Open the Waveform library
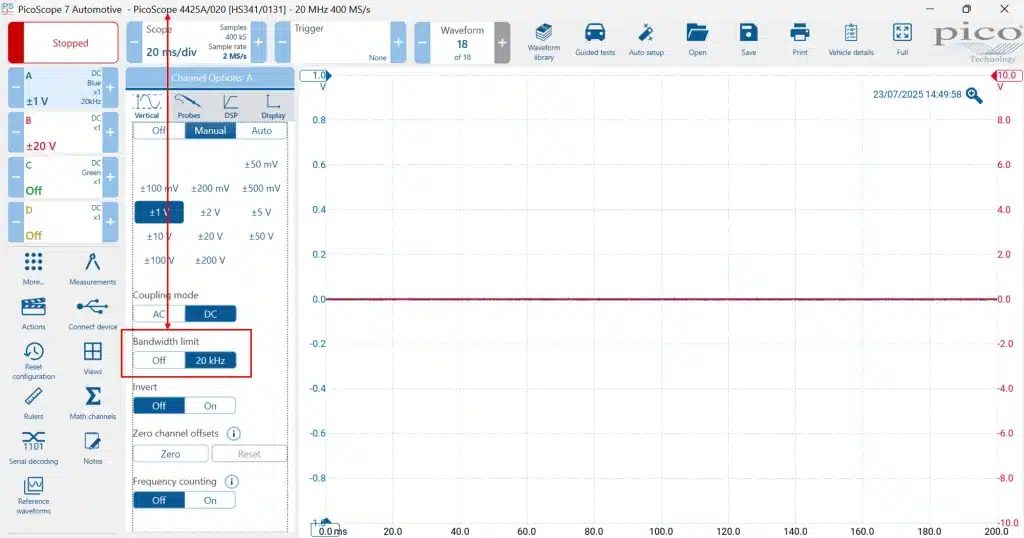The height and width of the screenshot is (538, 1024). pos(543,42)
